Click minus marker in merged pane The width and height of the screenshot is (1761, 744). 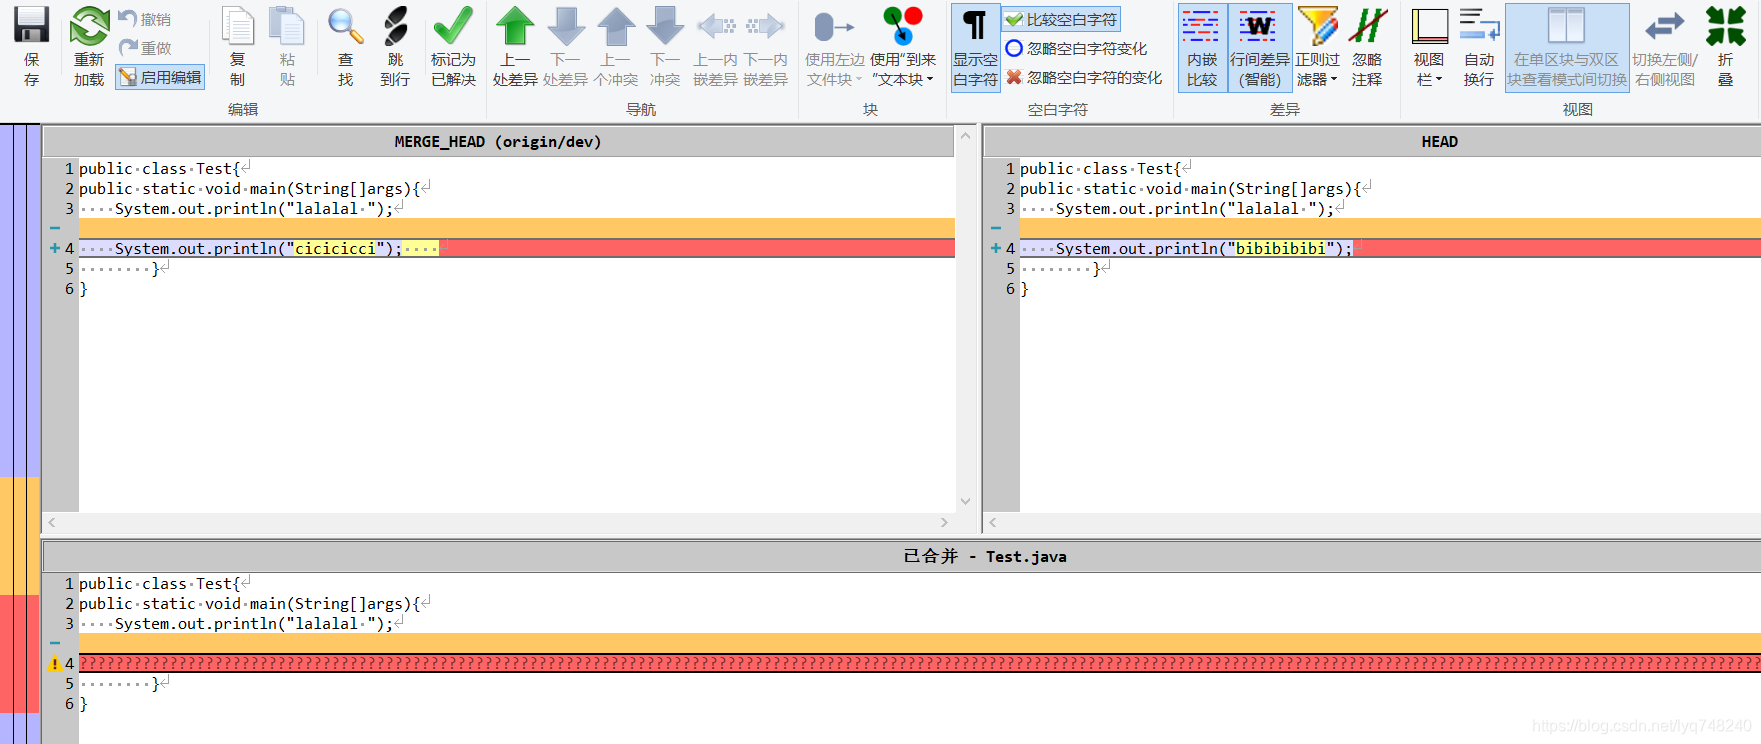coord(54,643)
